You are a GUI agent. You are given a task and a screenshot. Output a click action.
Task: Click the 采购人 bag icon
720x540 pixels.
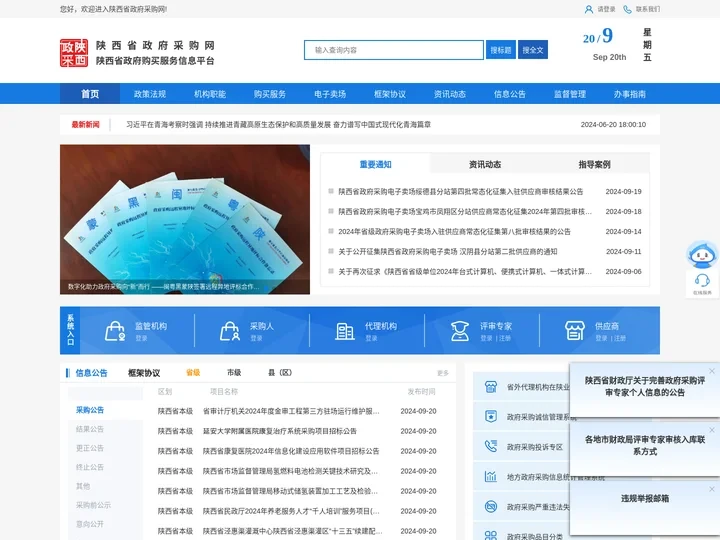(x=230, y=331)
